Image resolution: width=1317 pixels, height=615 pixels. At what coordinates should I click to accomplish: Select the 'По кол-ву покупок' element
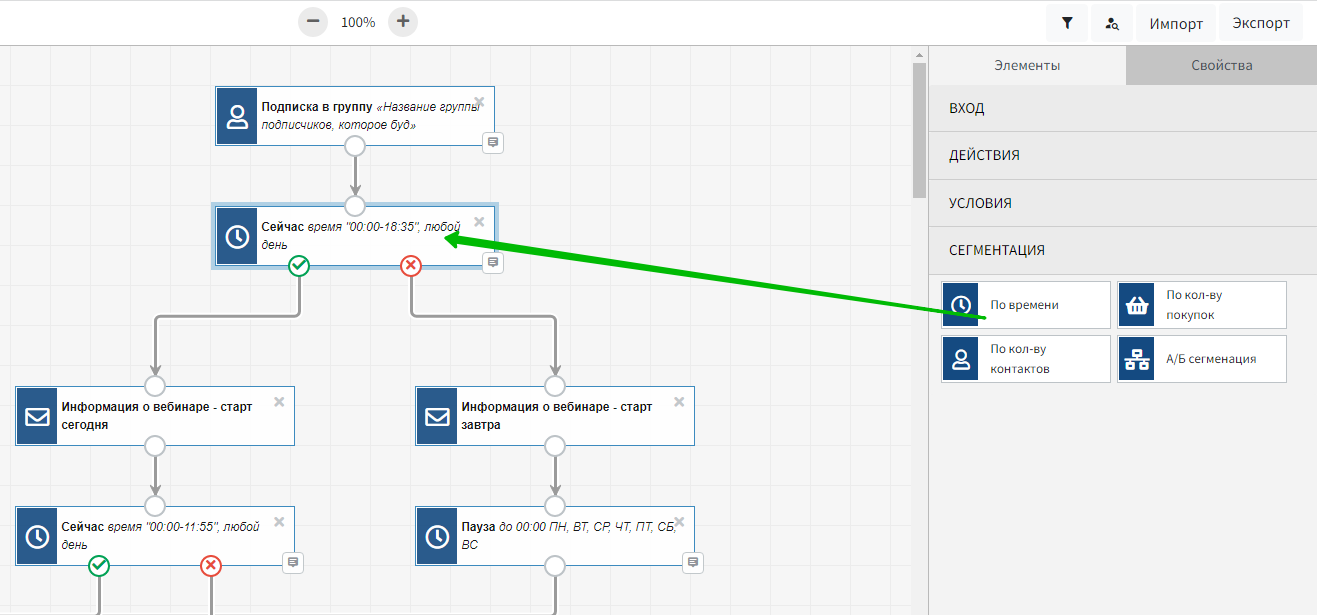(x=1201, y=305)
